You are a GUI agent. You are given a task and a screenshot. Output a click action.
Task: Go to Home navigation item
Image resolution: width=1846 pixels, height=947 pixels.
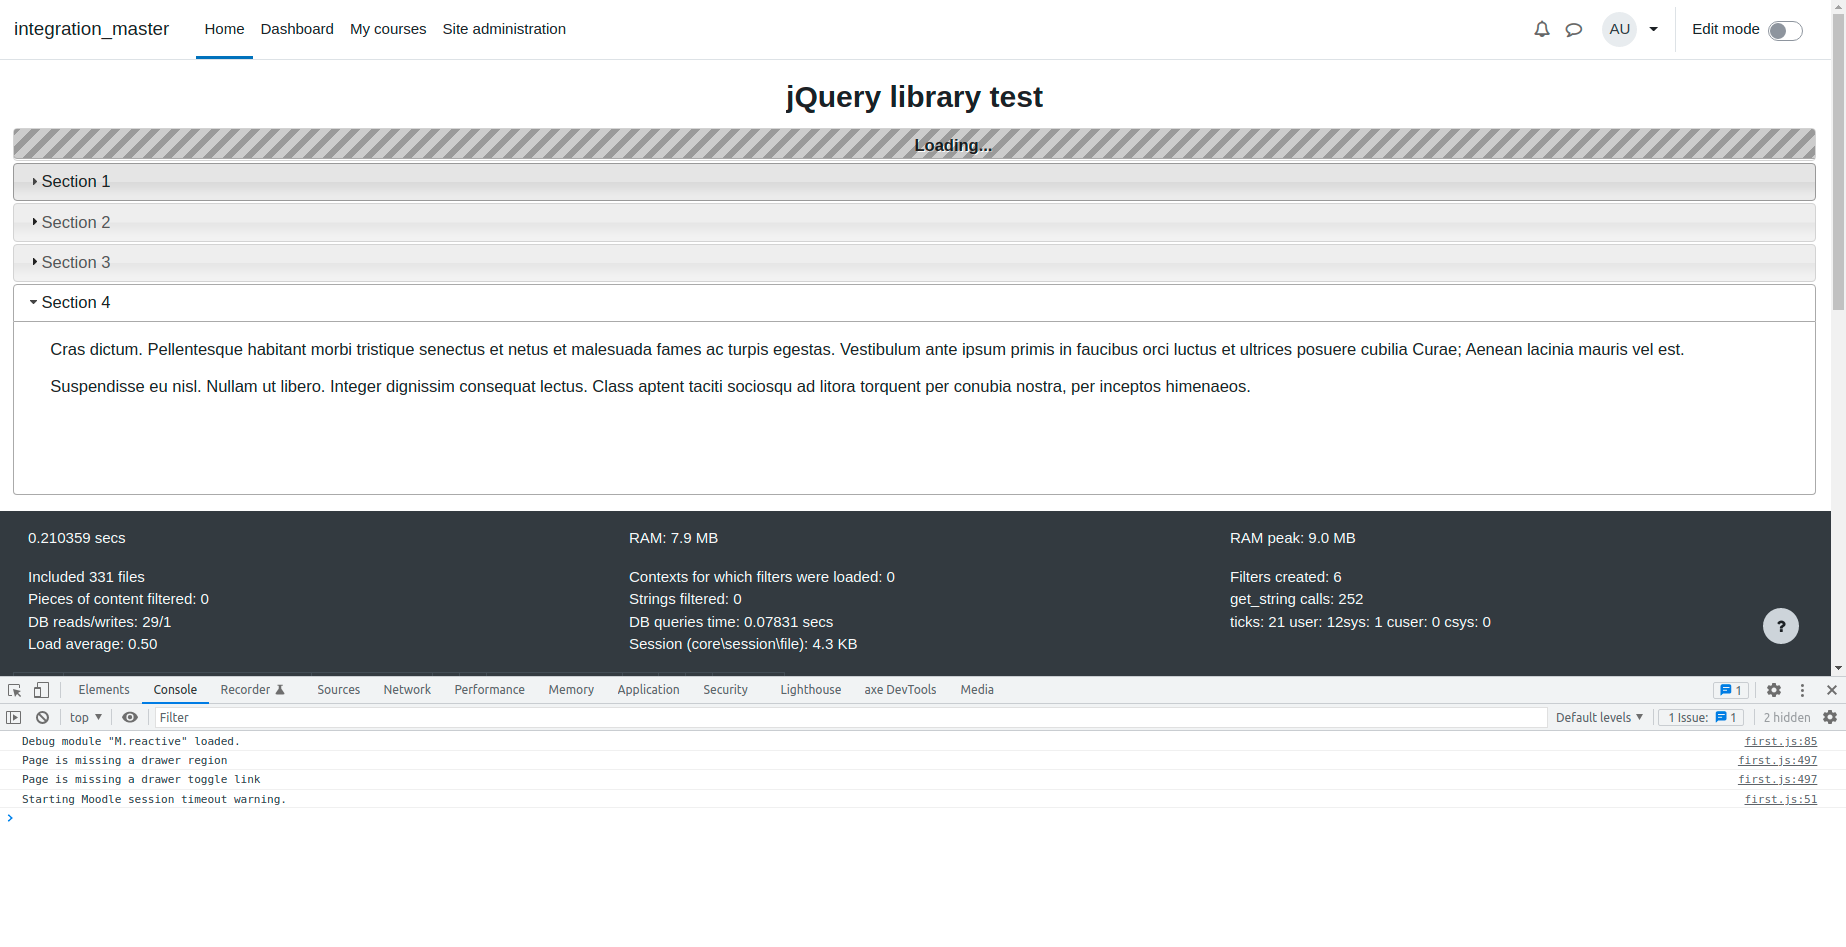click(224, 29)
